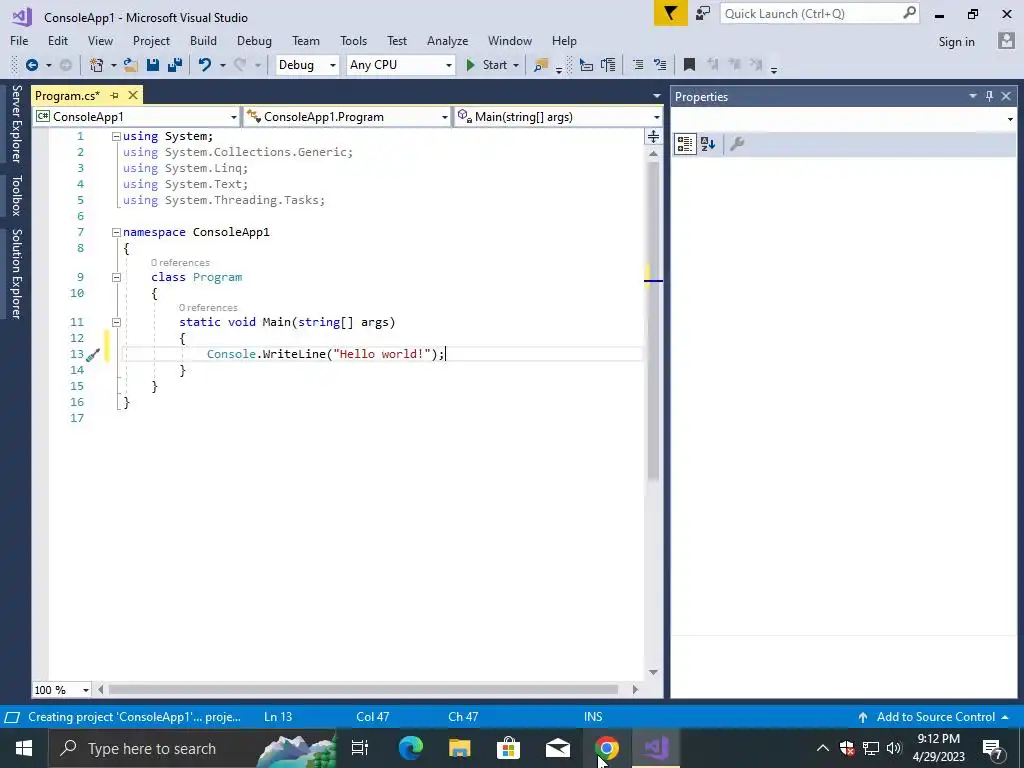Open the Start button dropdown arrow

[516, 65]
